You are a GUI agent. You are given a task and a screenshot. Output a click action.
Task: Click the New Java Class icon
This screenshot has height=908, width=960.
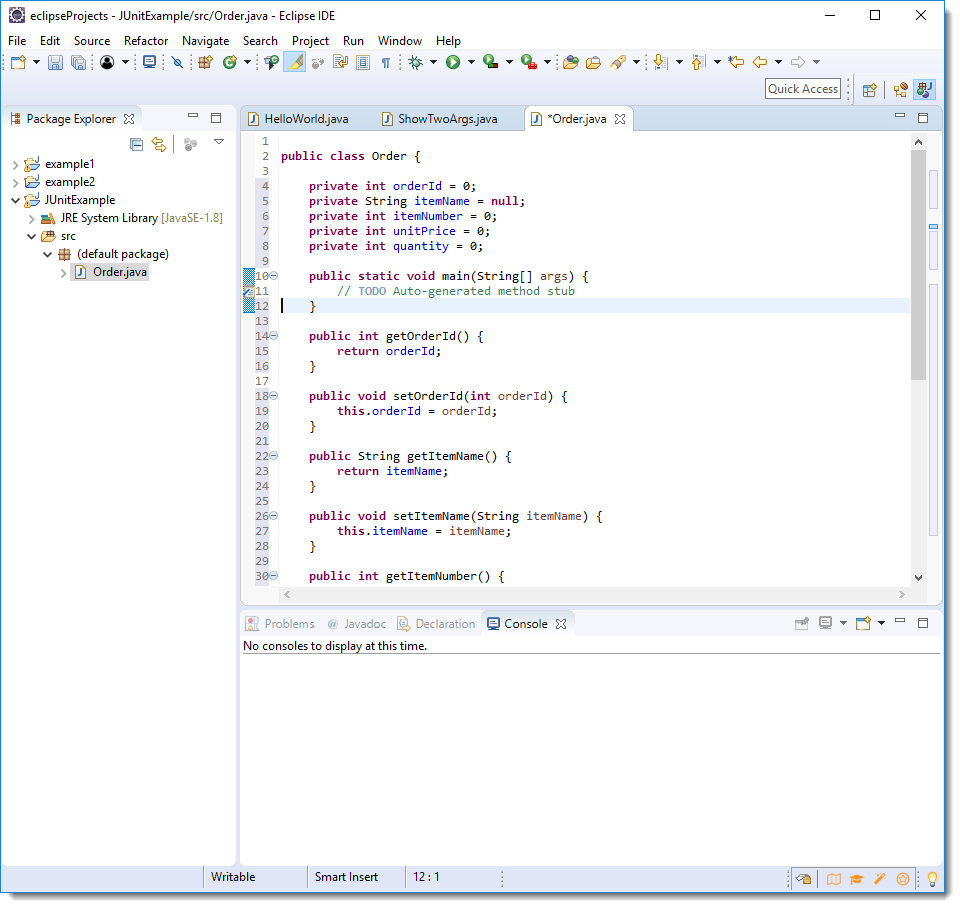tap(230, 62)
